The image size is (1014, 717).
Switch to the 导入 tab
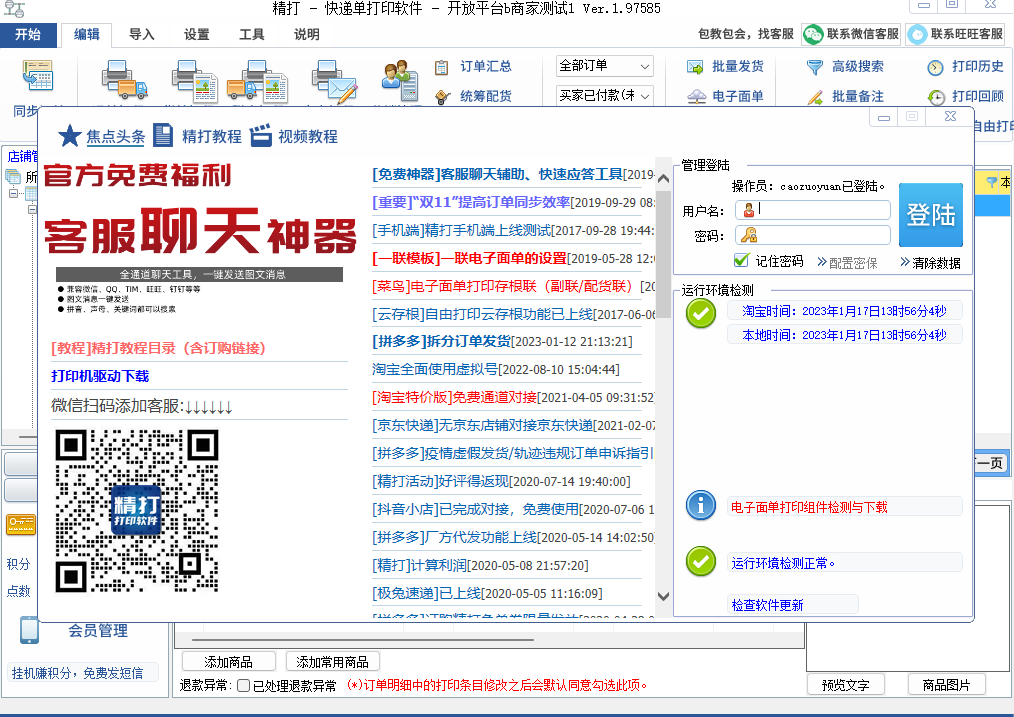(142, 34)
